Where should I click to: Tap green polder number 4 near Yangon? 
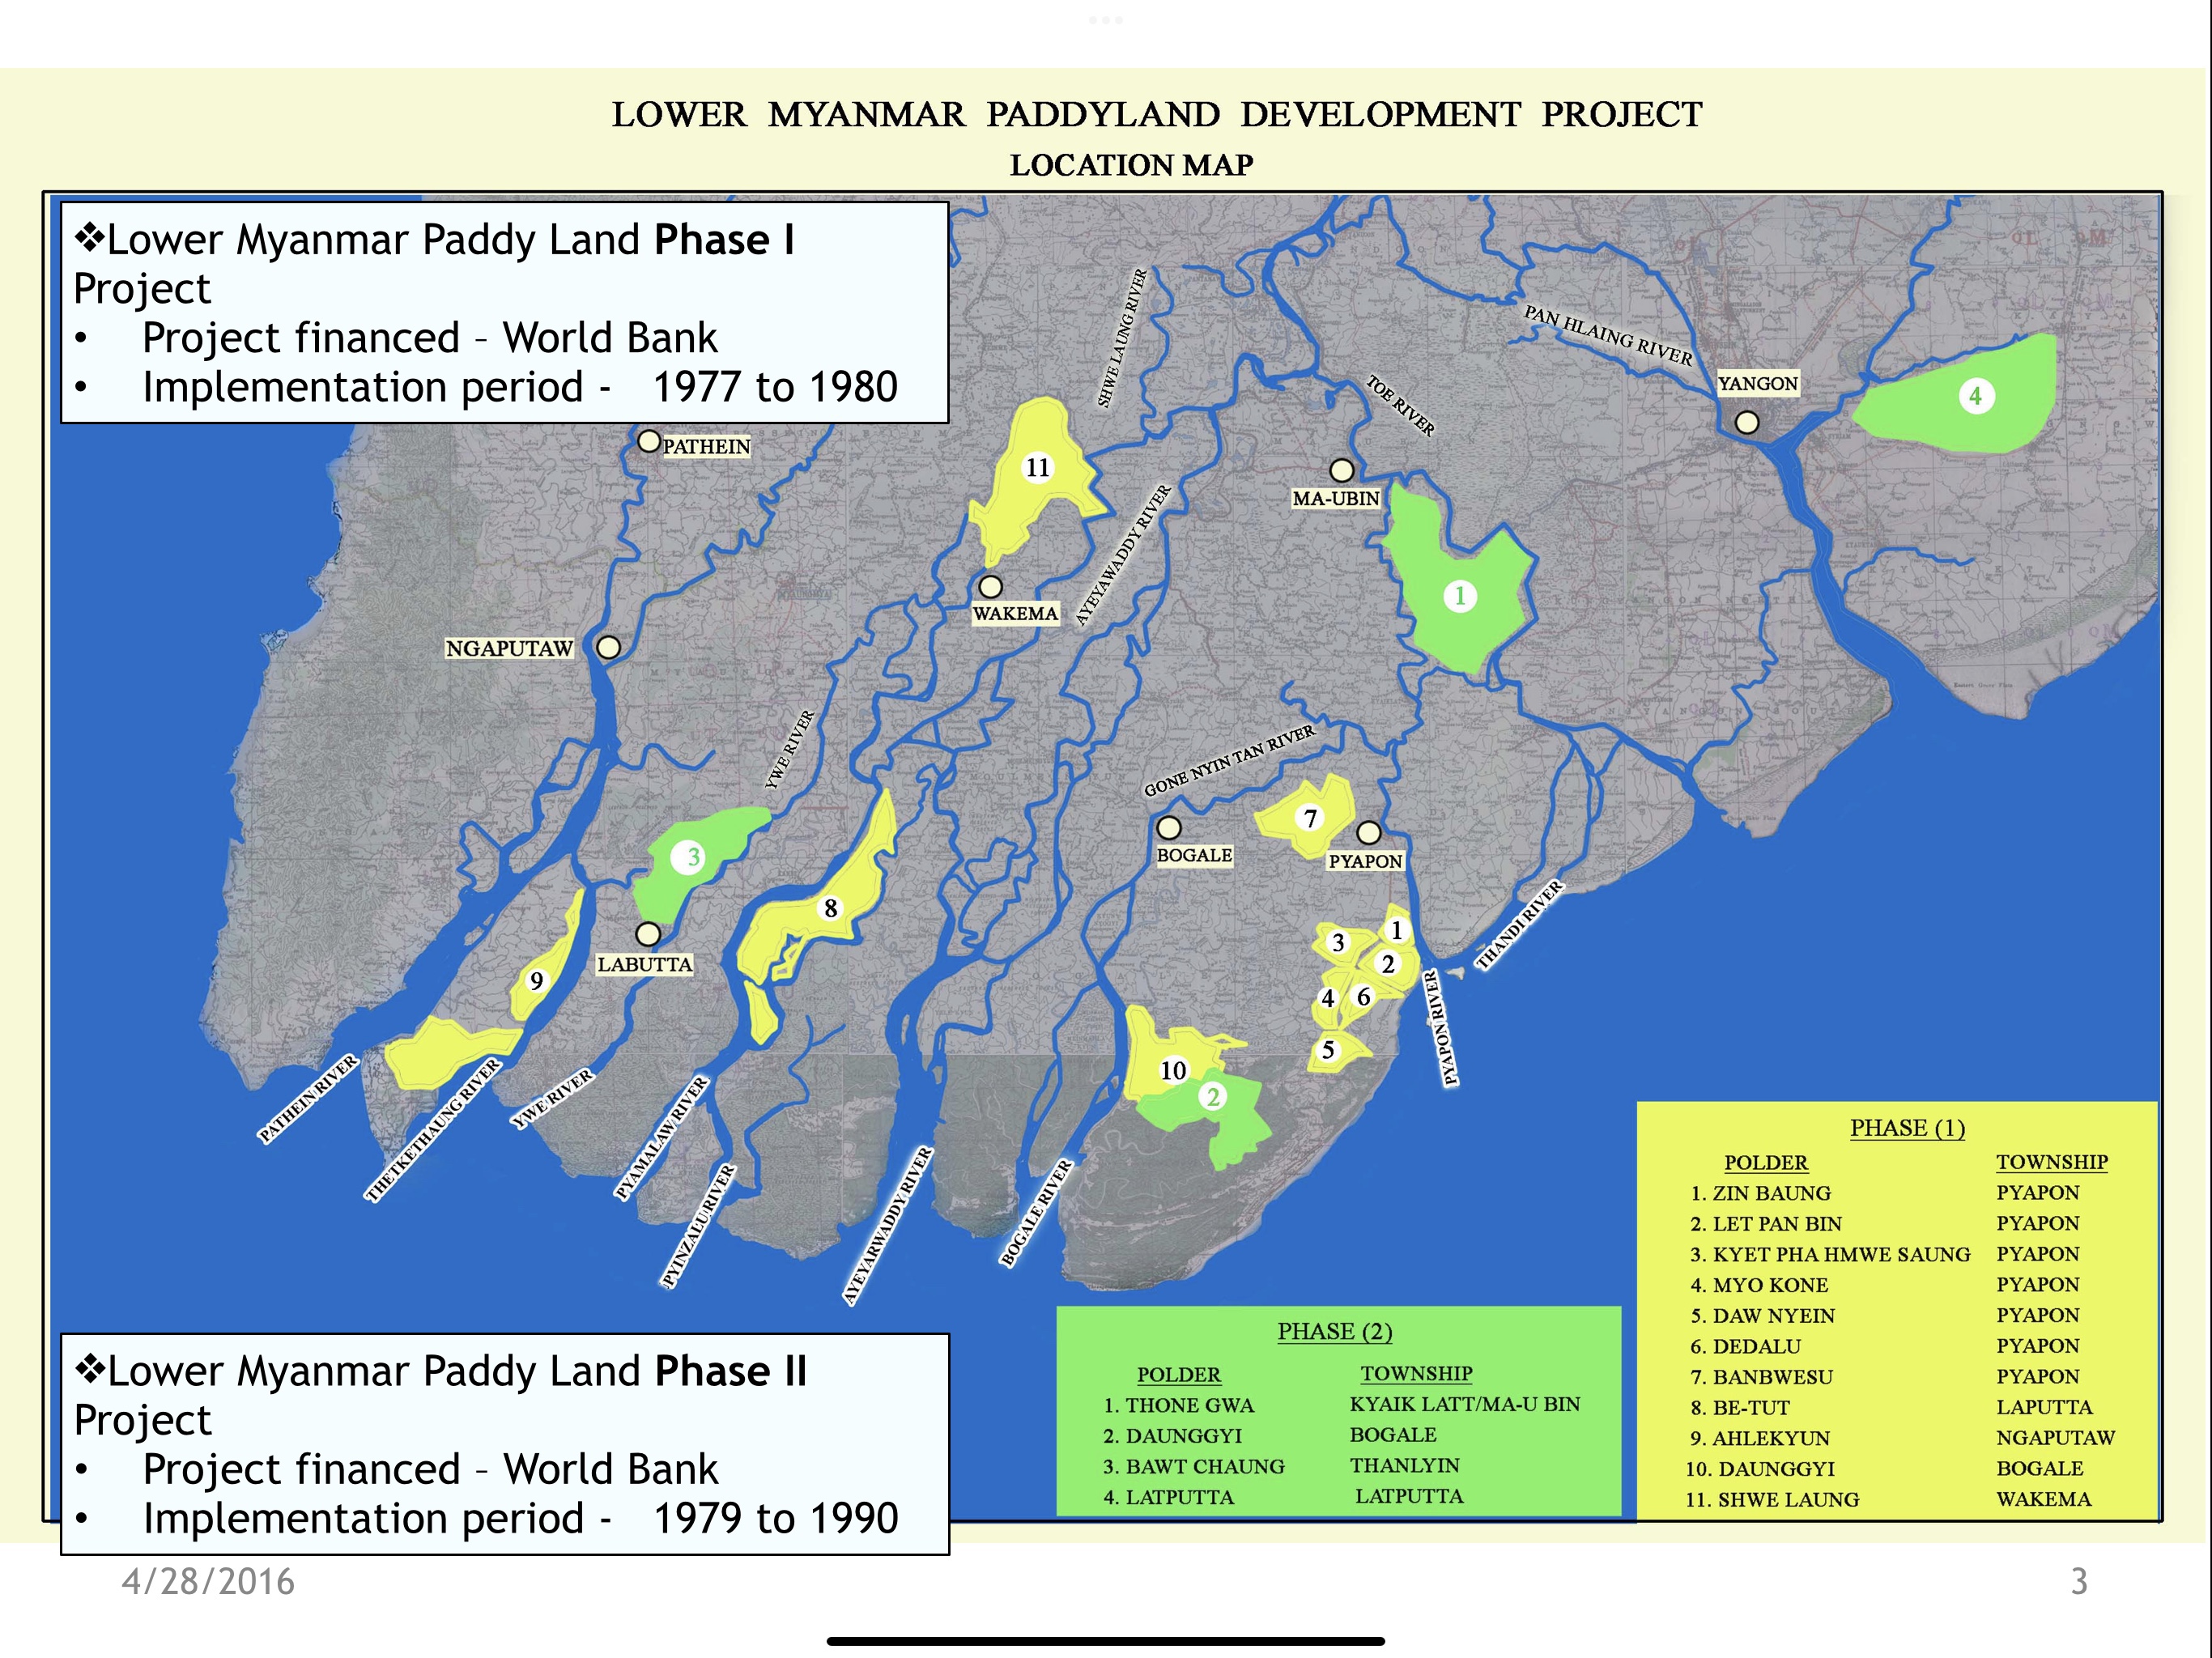[1975, 396]
